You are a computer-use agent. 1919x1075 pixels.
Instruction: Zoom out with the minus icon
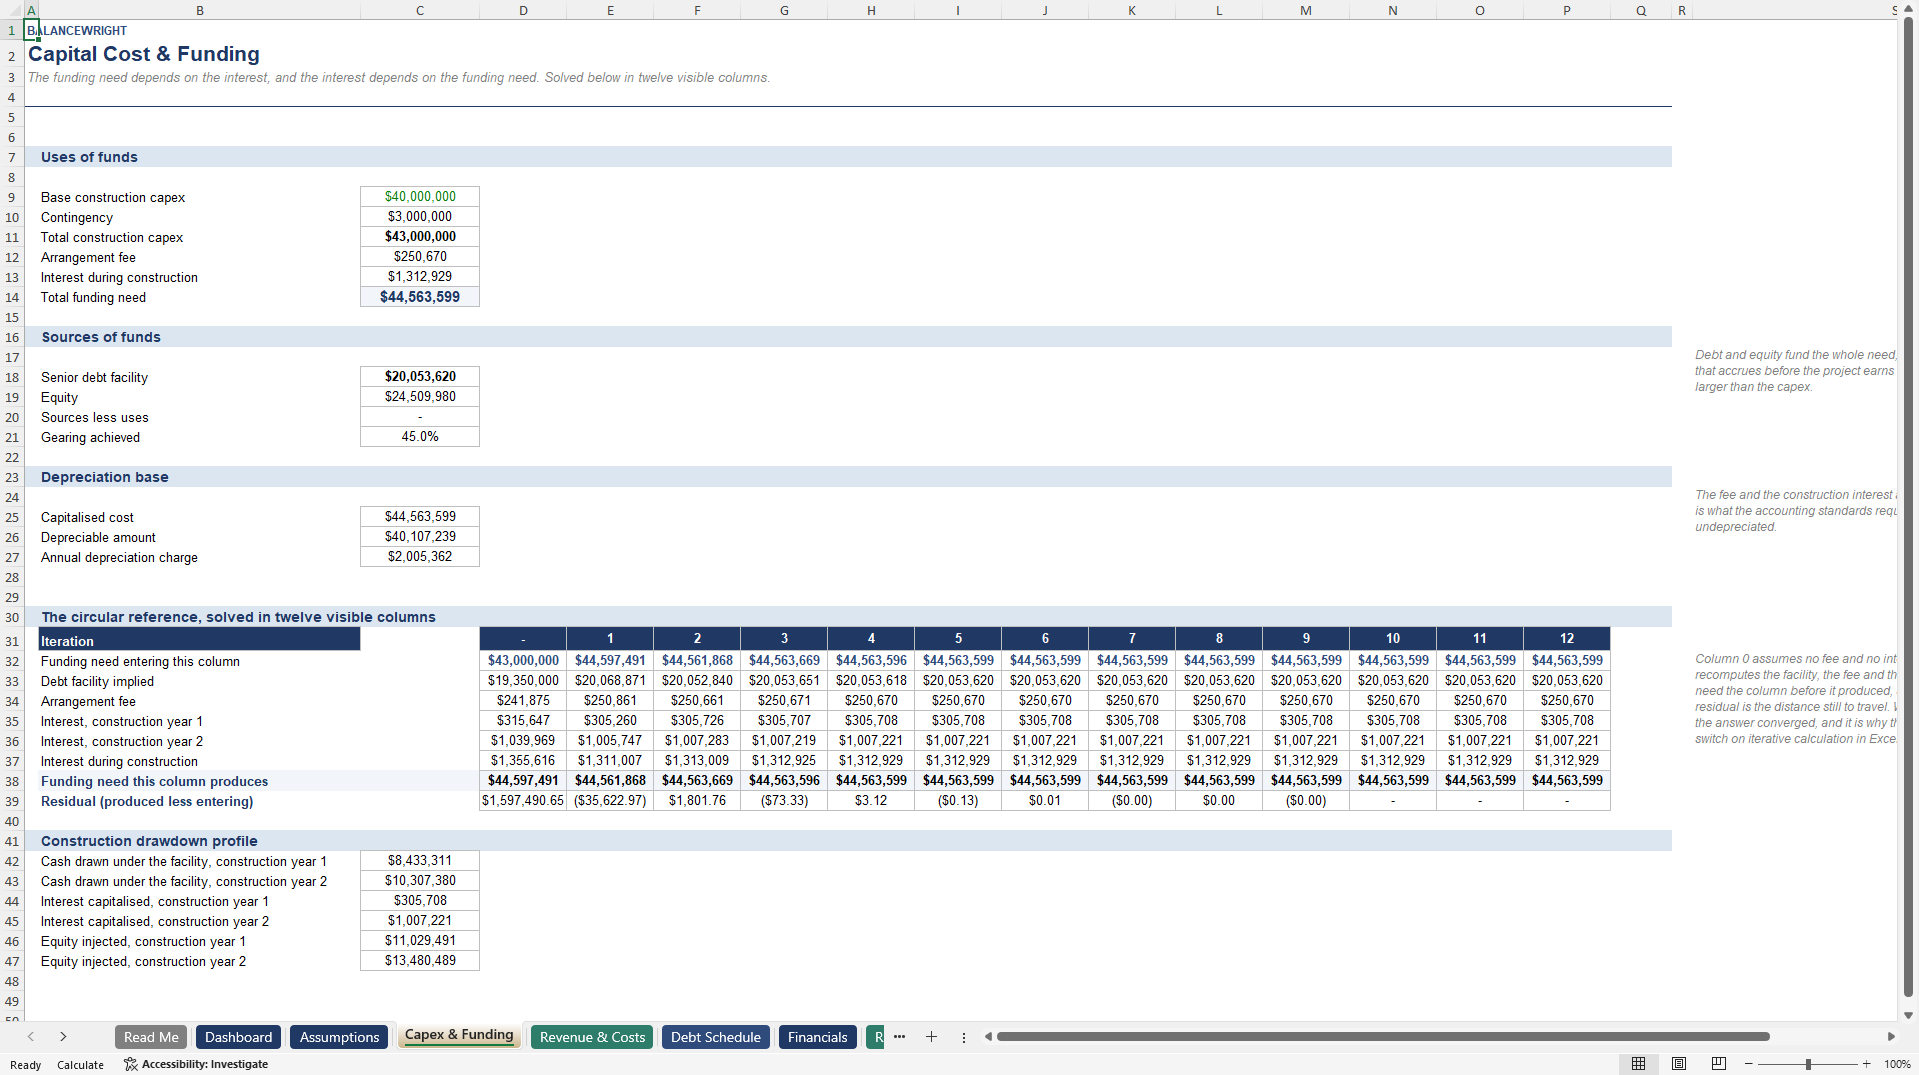pos(1749,1064)
